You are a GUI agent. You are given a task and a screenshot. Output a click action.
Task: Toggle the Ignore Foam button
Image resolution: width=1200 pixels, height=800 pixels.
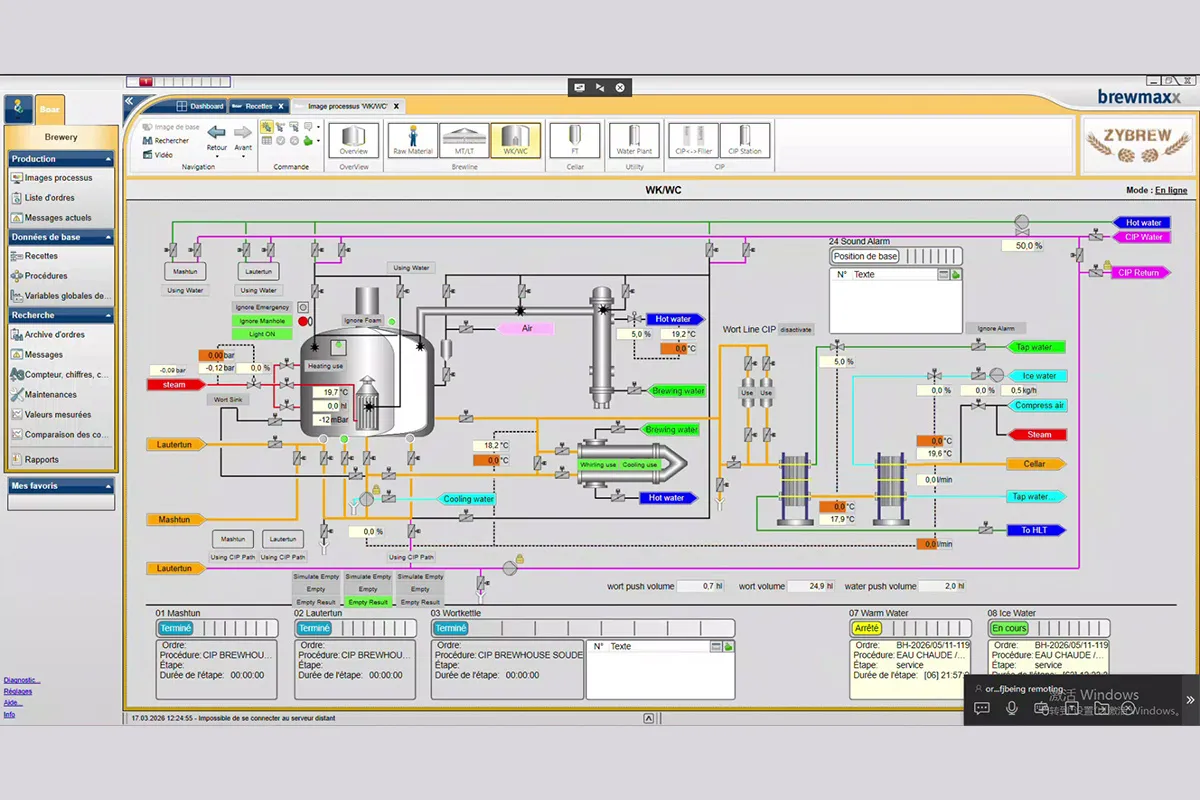(364, 320)
